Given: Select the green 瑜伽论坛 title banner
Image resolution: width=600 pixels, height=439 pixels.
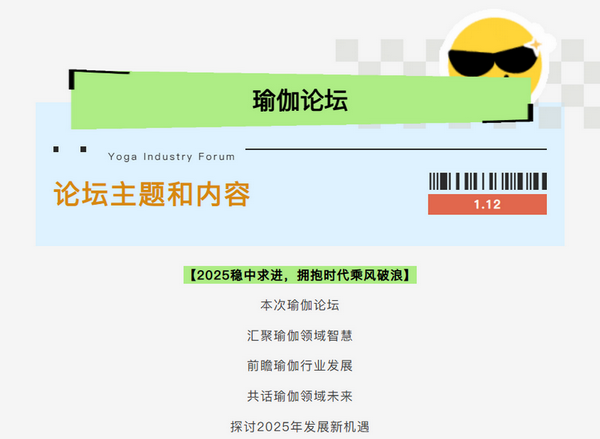Looking at the screenshot, I should 300,101.
